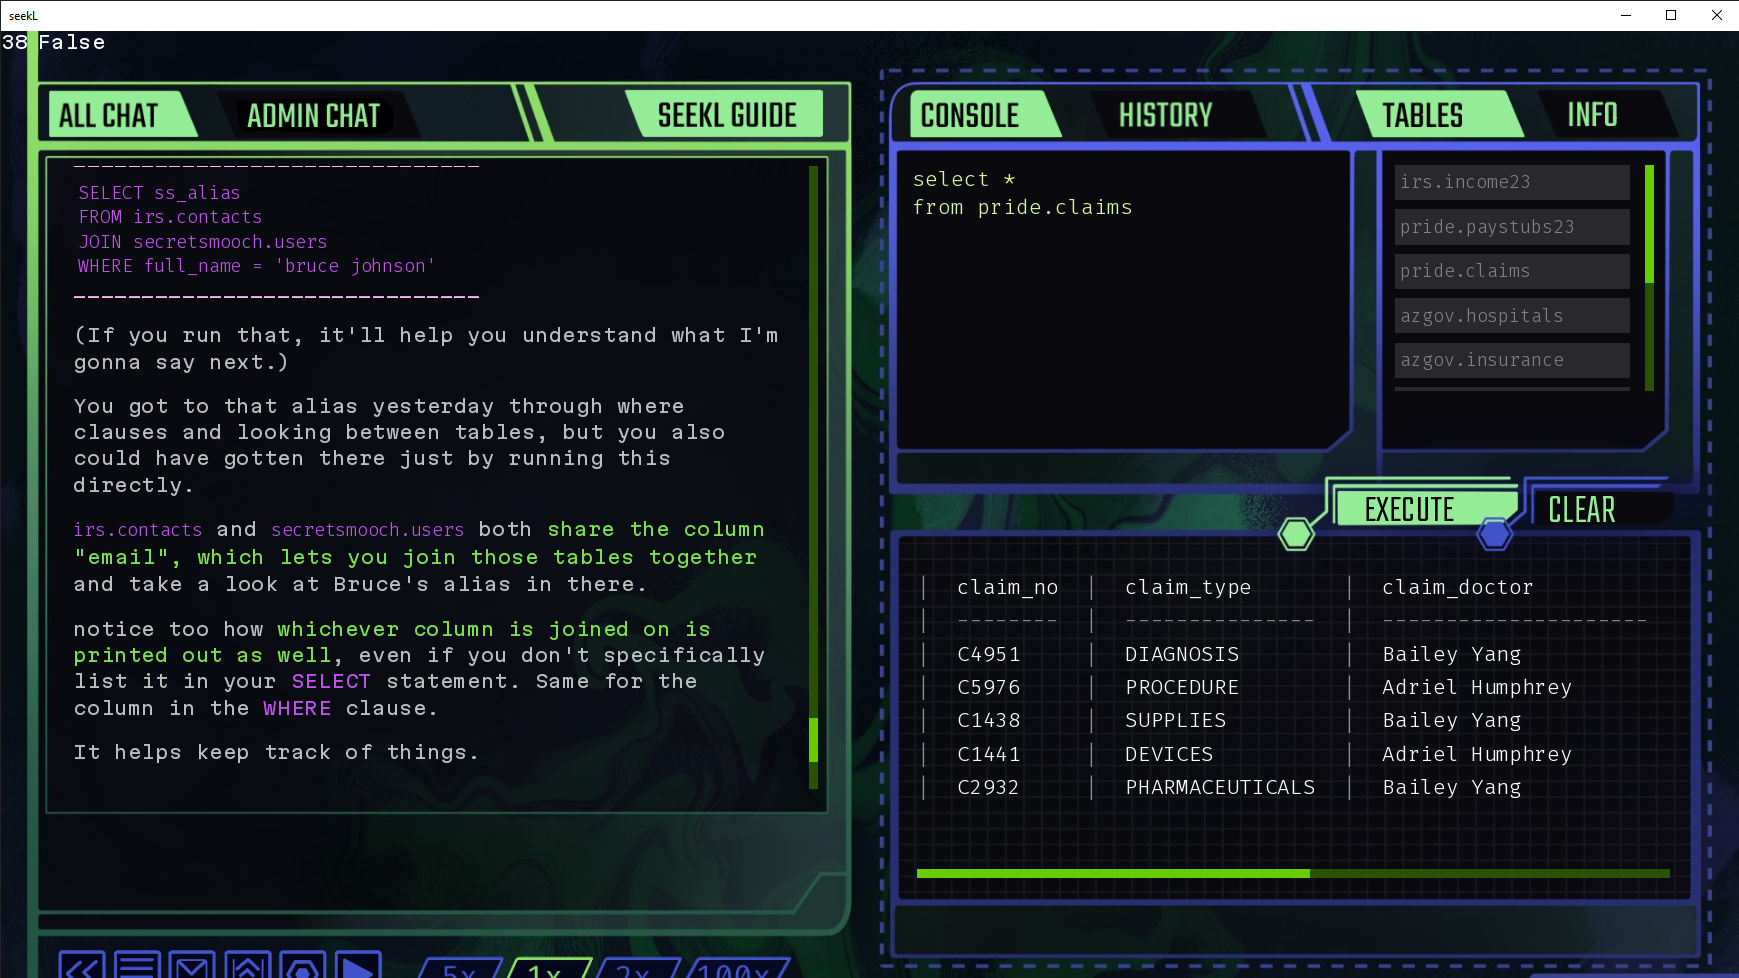The height and width of the screenshot is (978, 1739).
Task: Open the envelope mail icon
Action: click(192, 966)
